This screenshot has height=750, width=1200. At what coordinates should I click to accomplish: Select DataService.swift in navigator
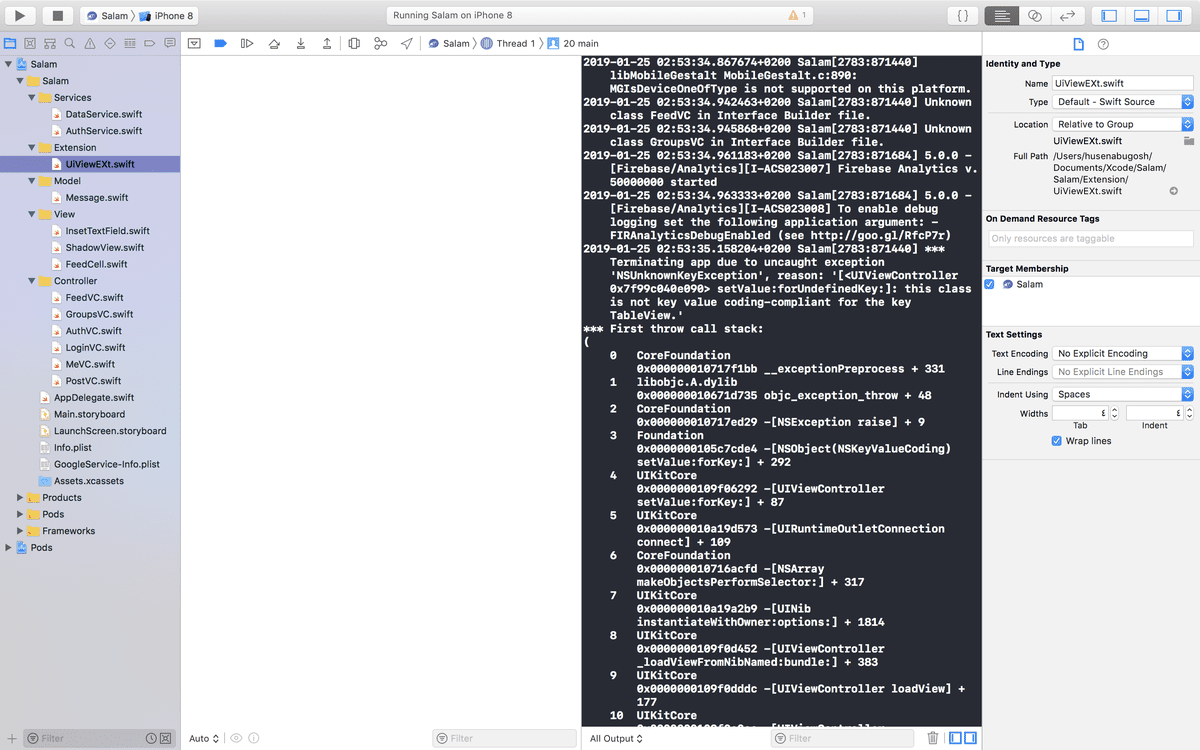(x=104, y=114)
